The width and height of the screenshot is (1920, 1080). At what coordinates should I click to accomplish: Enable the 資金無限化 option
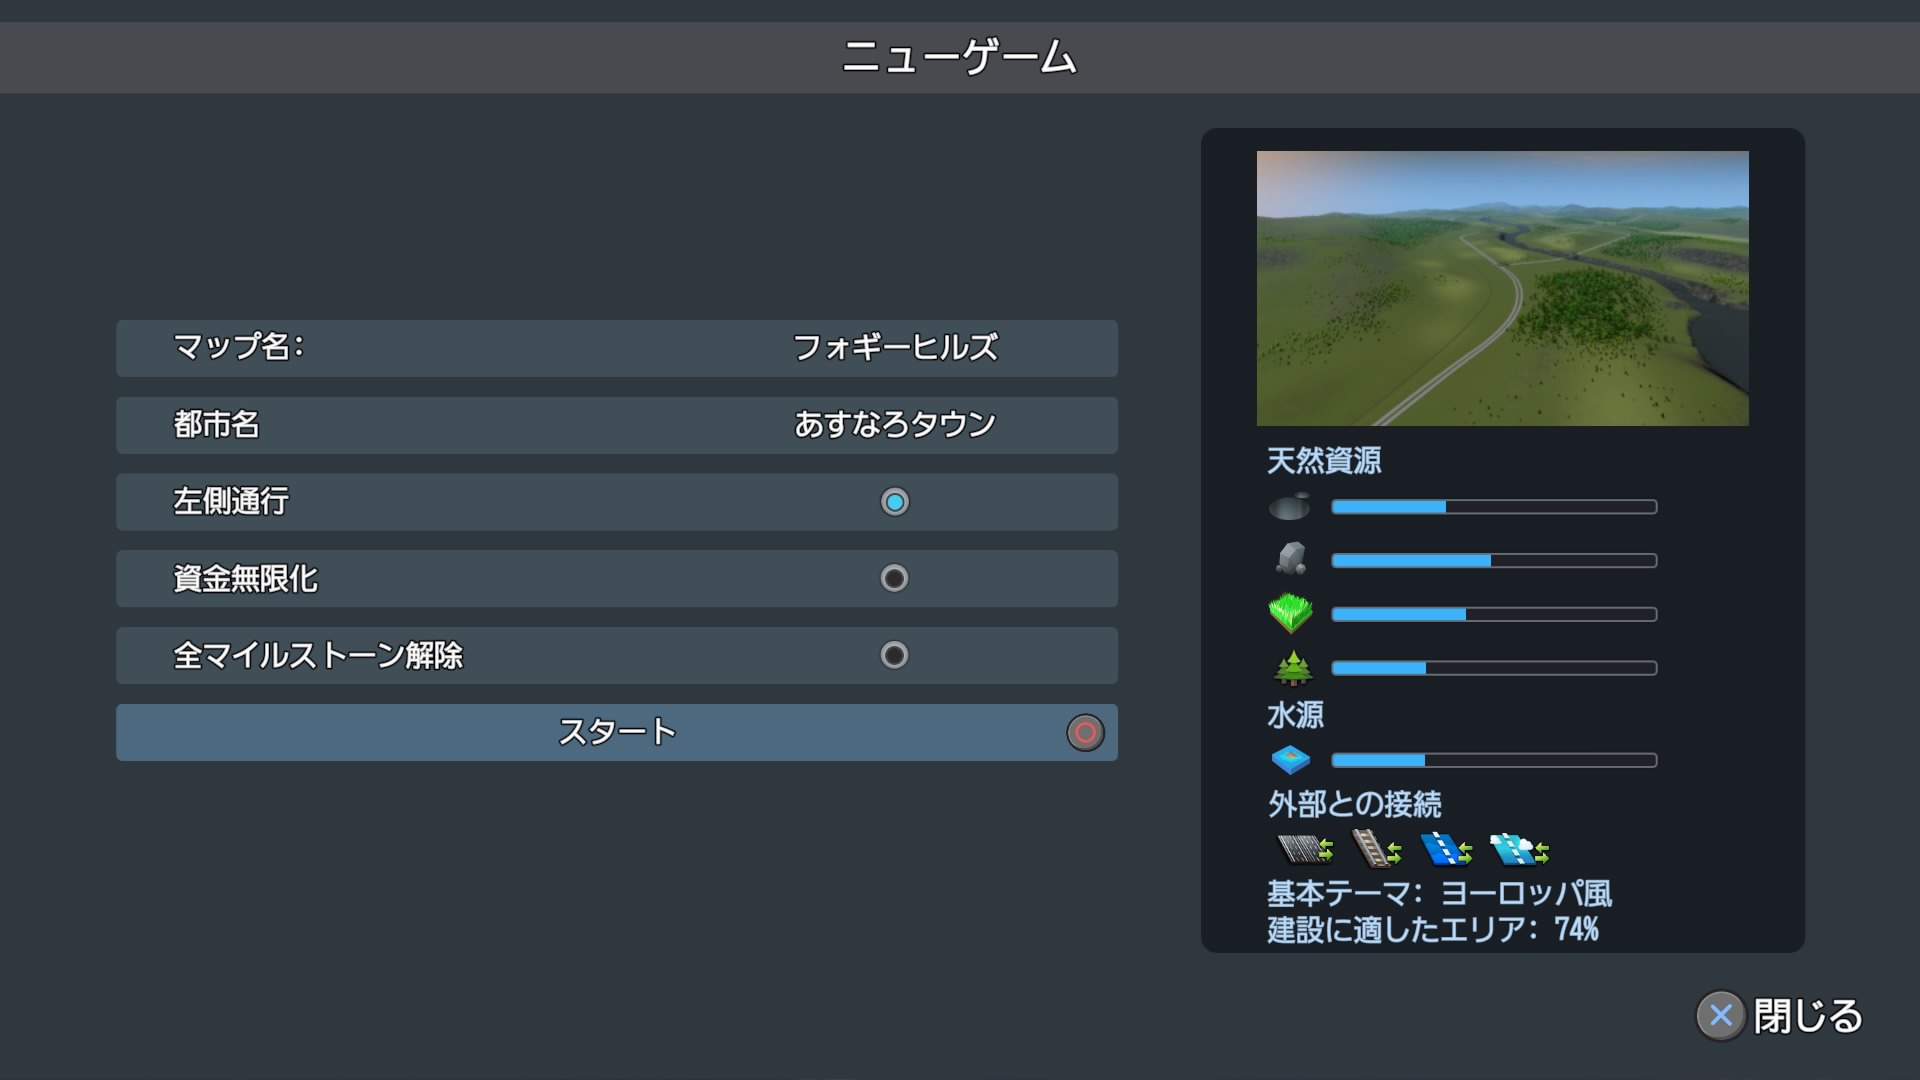894,579
